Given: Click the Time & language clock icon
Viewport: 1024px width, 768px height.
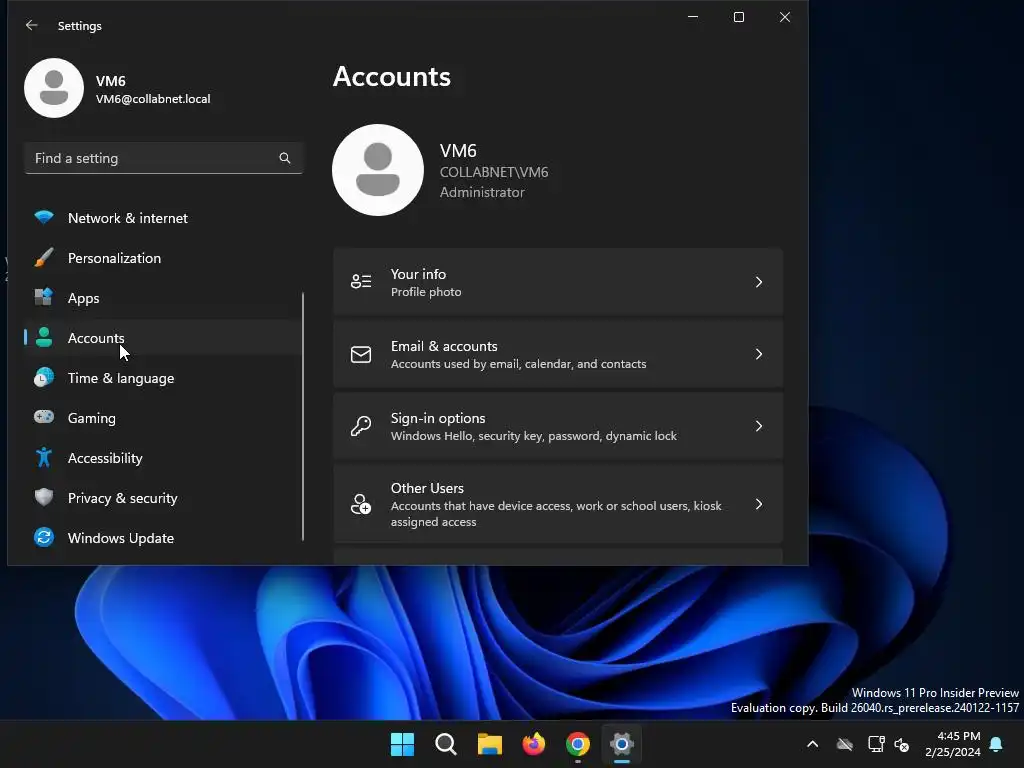Looking at the screenshot, I should point(44,377).
